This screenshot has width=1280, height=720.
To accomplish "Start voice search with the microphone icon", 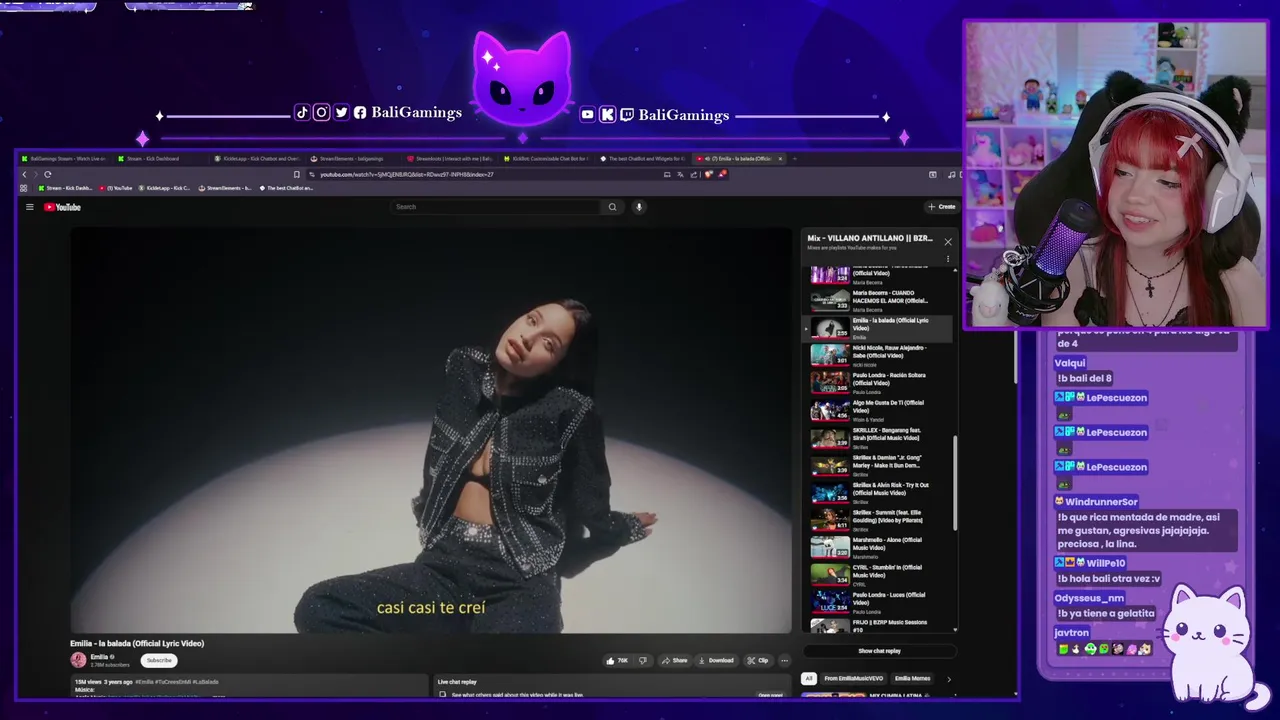I will coord(639,207).
